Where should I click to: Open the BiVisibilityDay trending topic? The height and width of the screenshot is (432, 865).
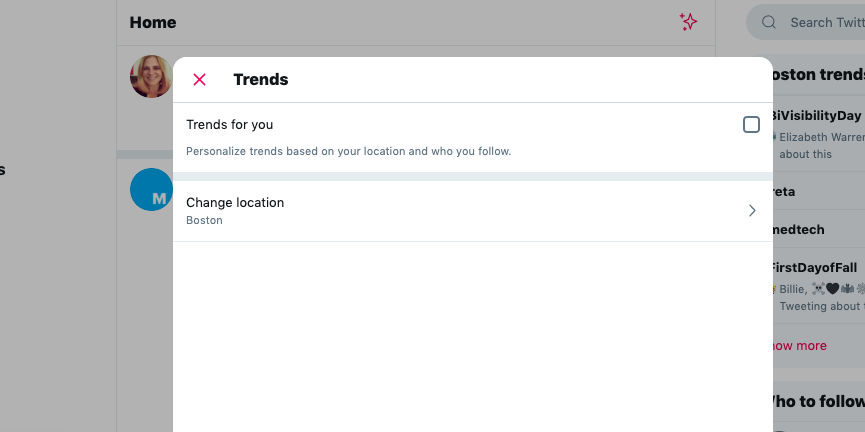click(x=817, y=116)
